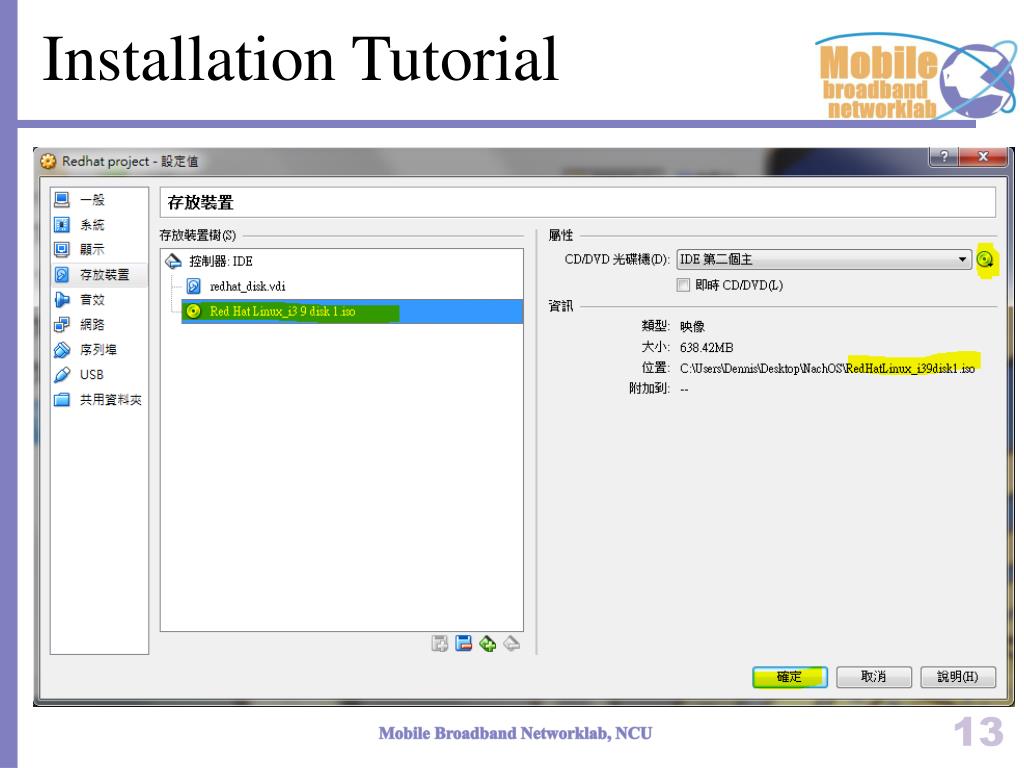Click the Redhat project window gear icon
This screenshot has height=768, width=1024.
click(x=48, y=161)
